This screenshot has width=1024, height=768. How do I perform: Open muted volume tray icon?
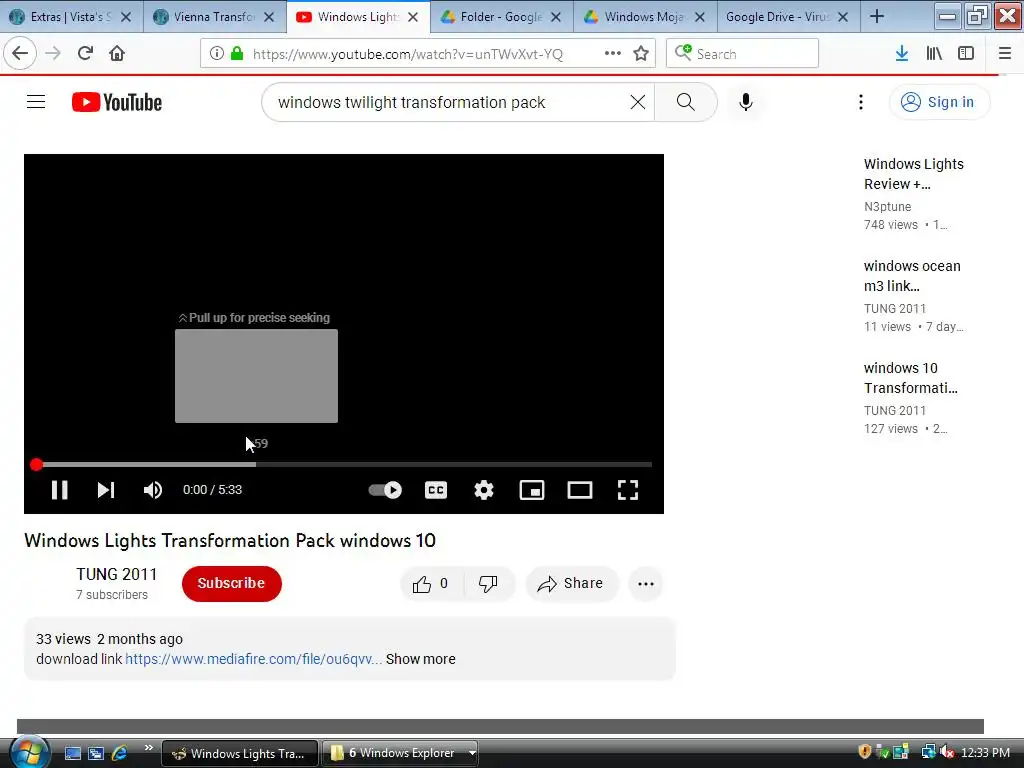point(947,752)
